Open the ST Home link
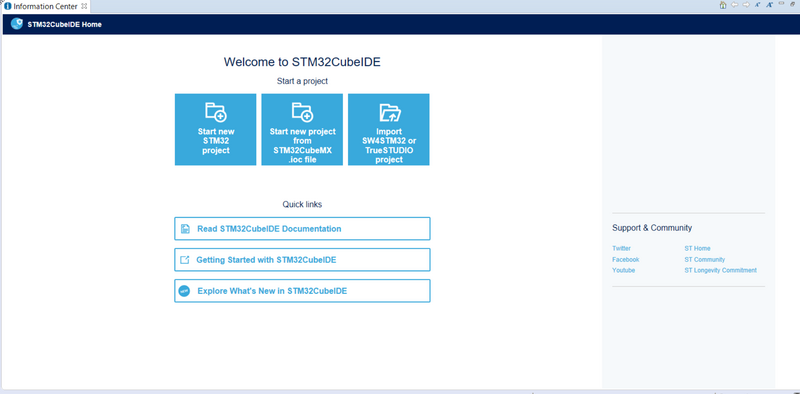This screenshot has width=800, height=394. (697, 249)
